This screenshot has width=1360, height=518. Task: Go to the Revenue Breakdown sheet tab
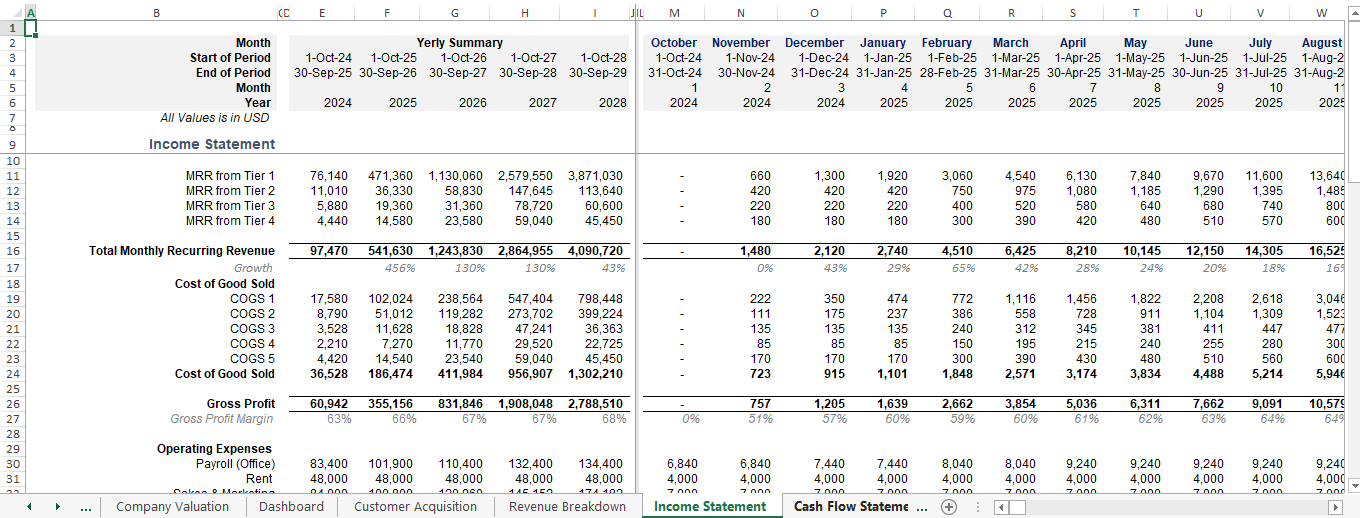567,507
